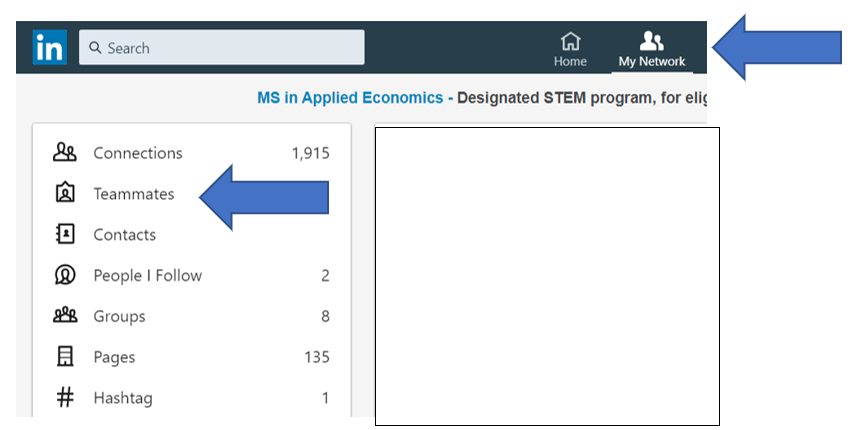View the Pages count of 135
The height and width of the screenshot is (430, 852).
pos(317,357)
